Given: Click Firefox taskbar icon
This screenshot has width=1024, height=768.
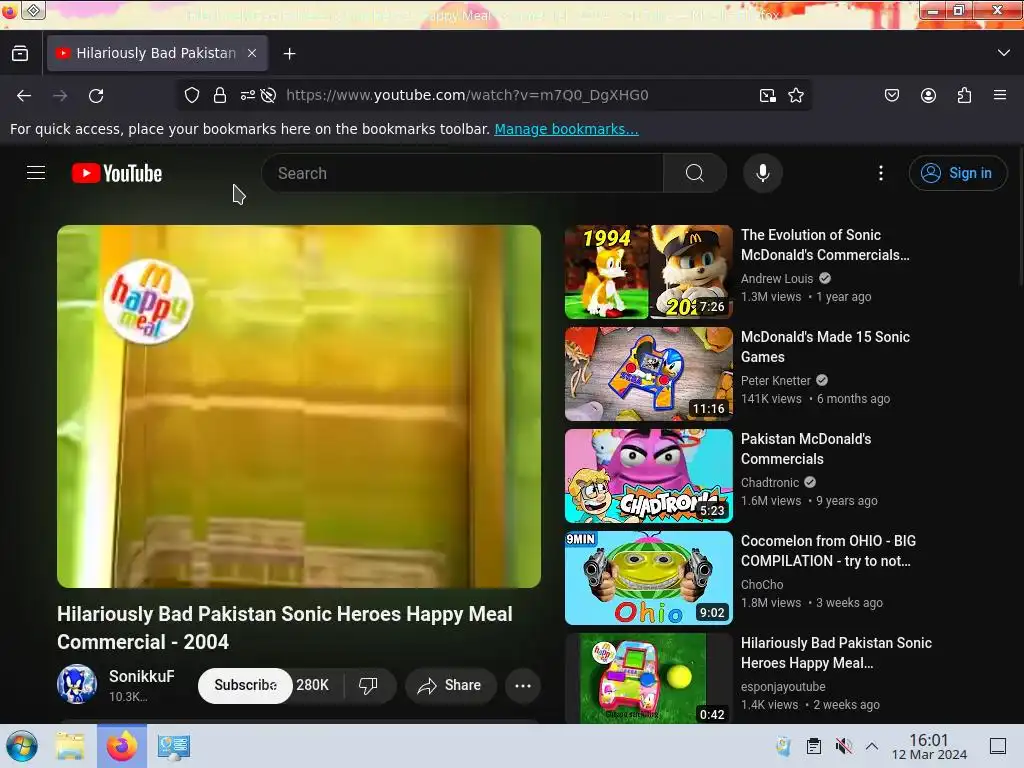Looking at the screenshot, I should pyautogui.click(x=122, y=746).
